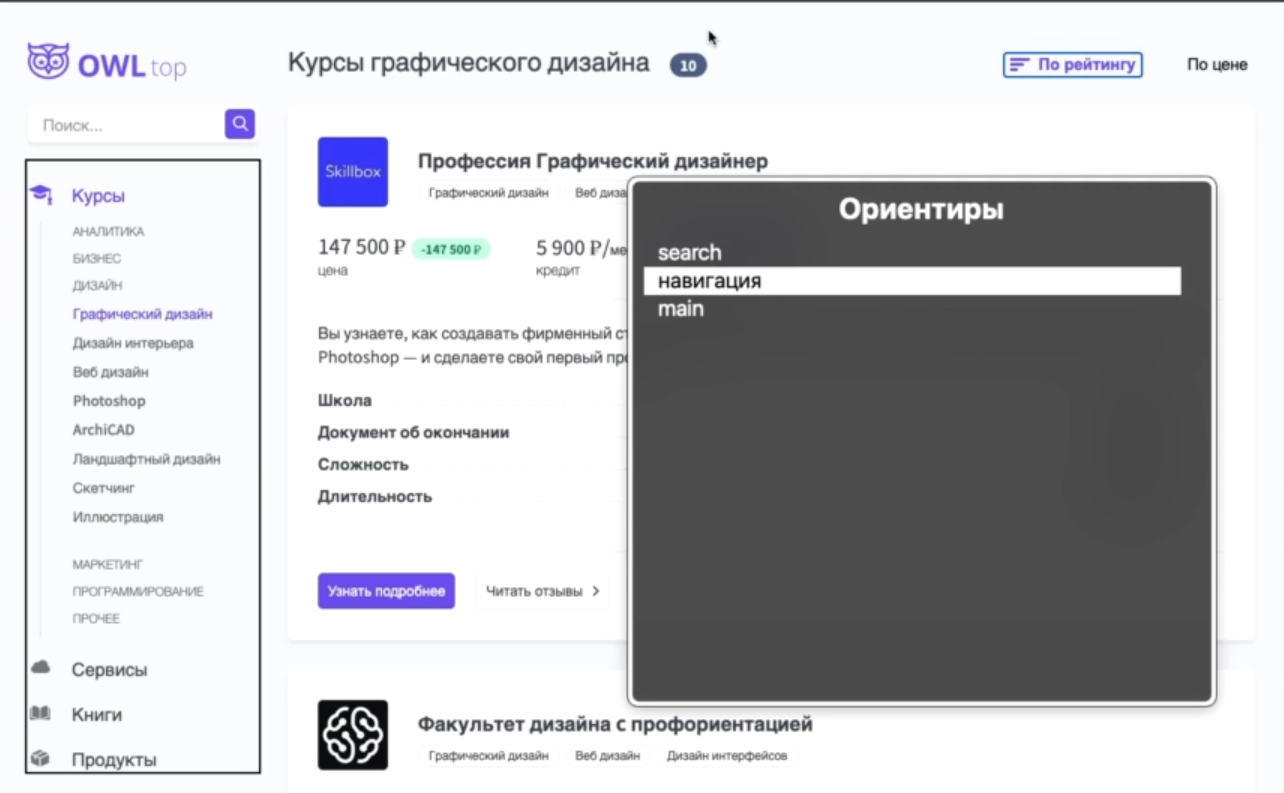The height and width of the screenshot is (793, 1284).
Task: Click Факультет дизайна с профориентацией title
Action: point(615,724)
